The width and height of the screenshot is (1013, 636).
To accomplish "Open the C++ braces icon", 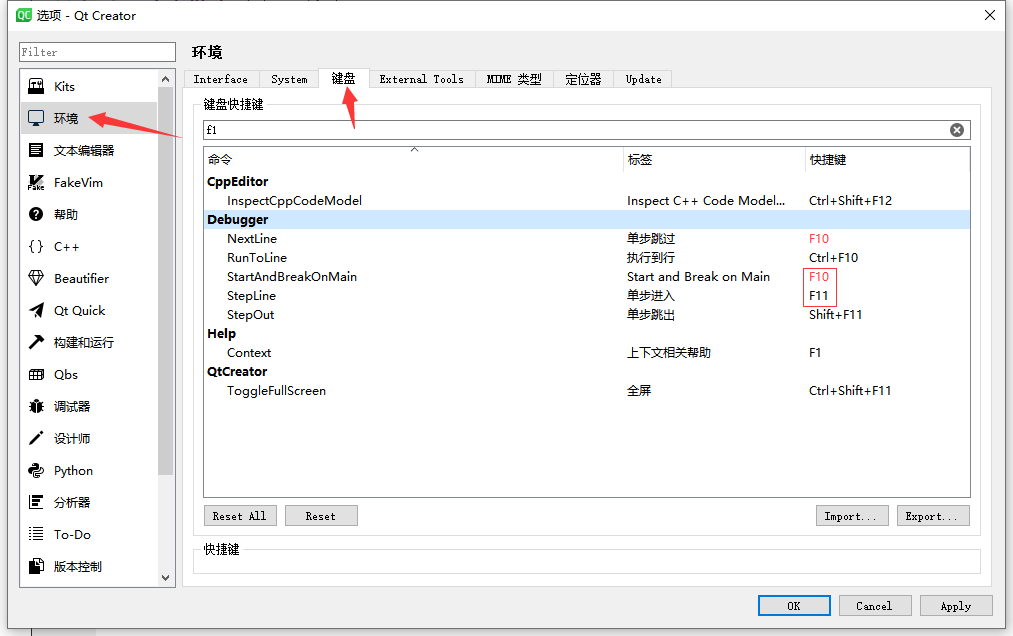I will [x=36, y=246].
